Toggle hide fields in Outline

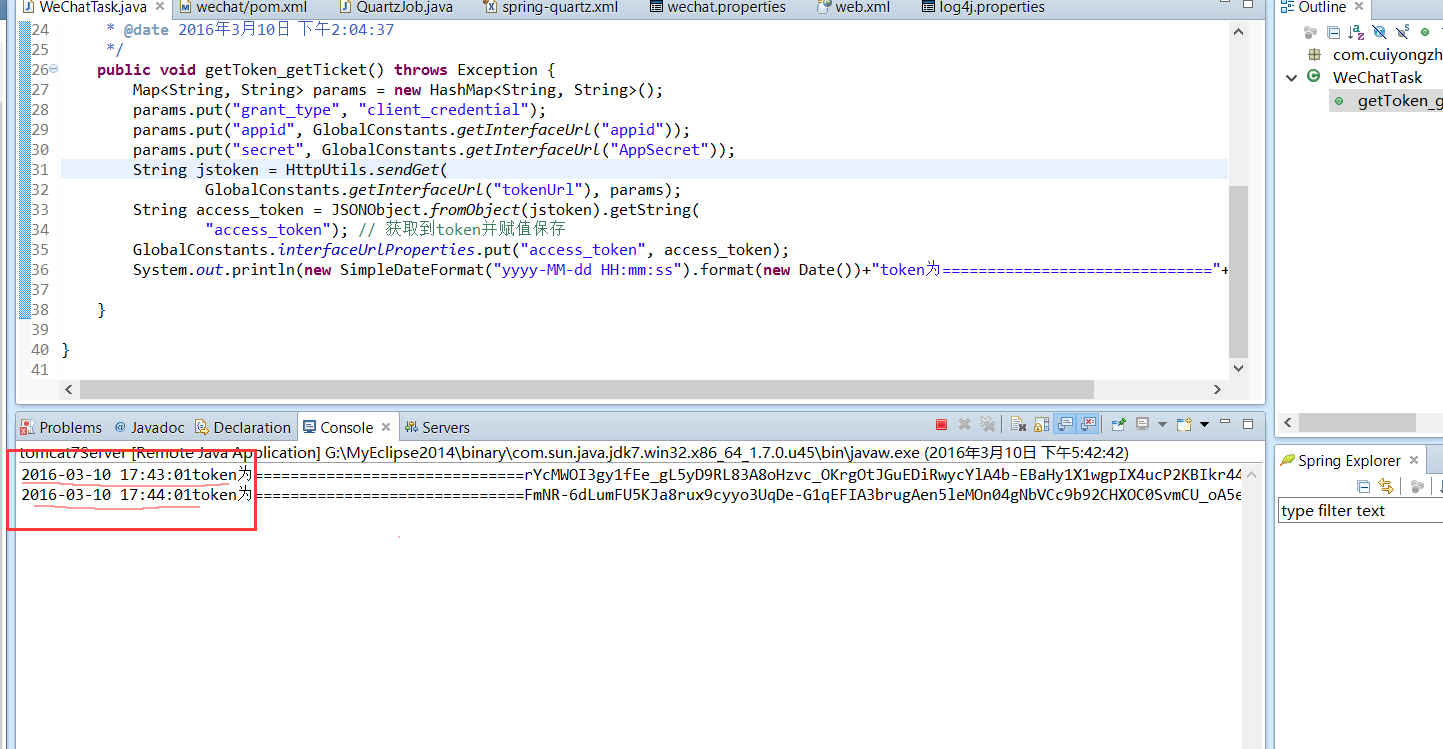[1380, 32]
